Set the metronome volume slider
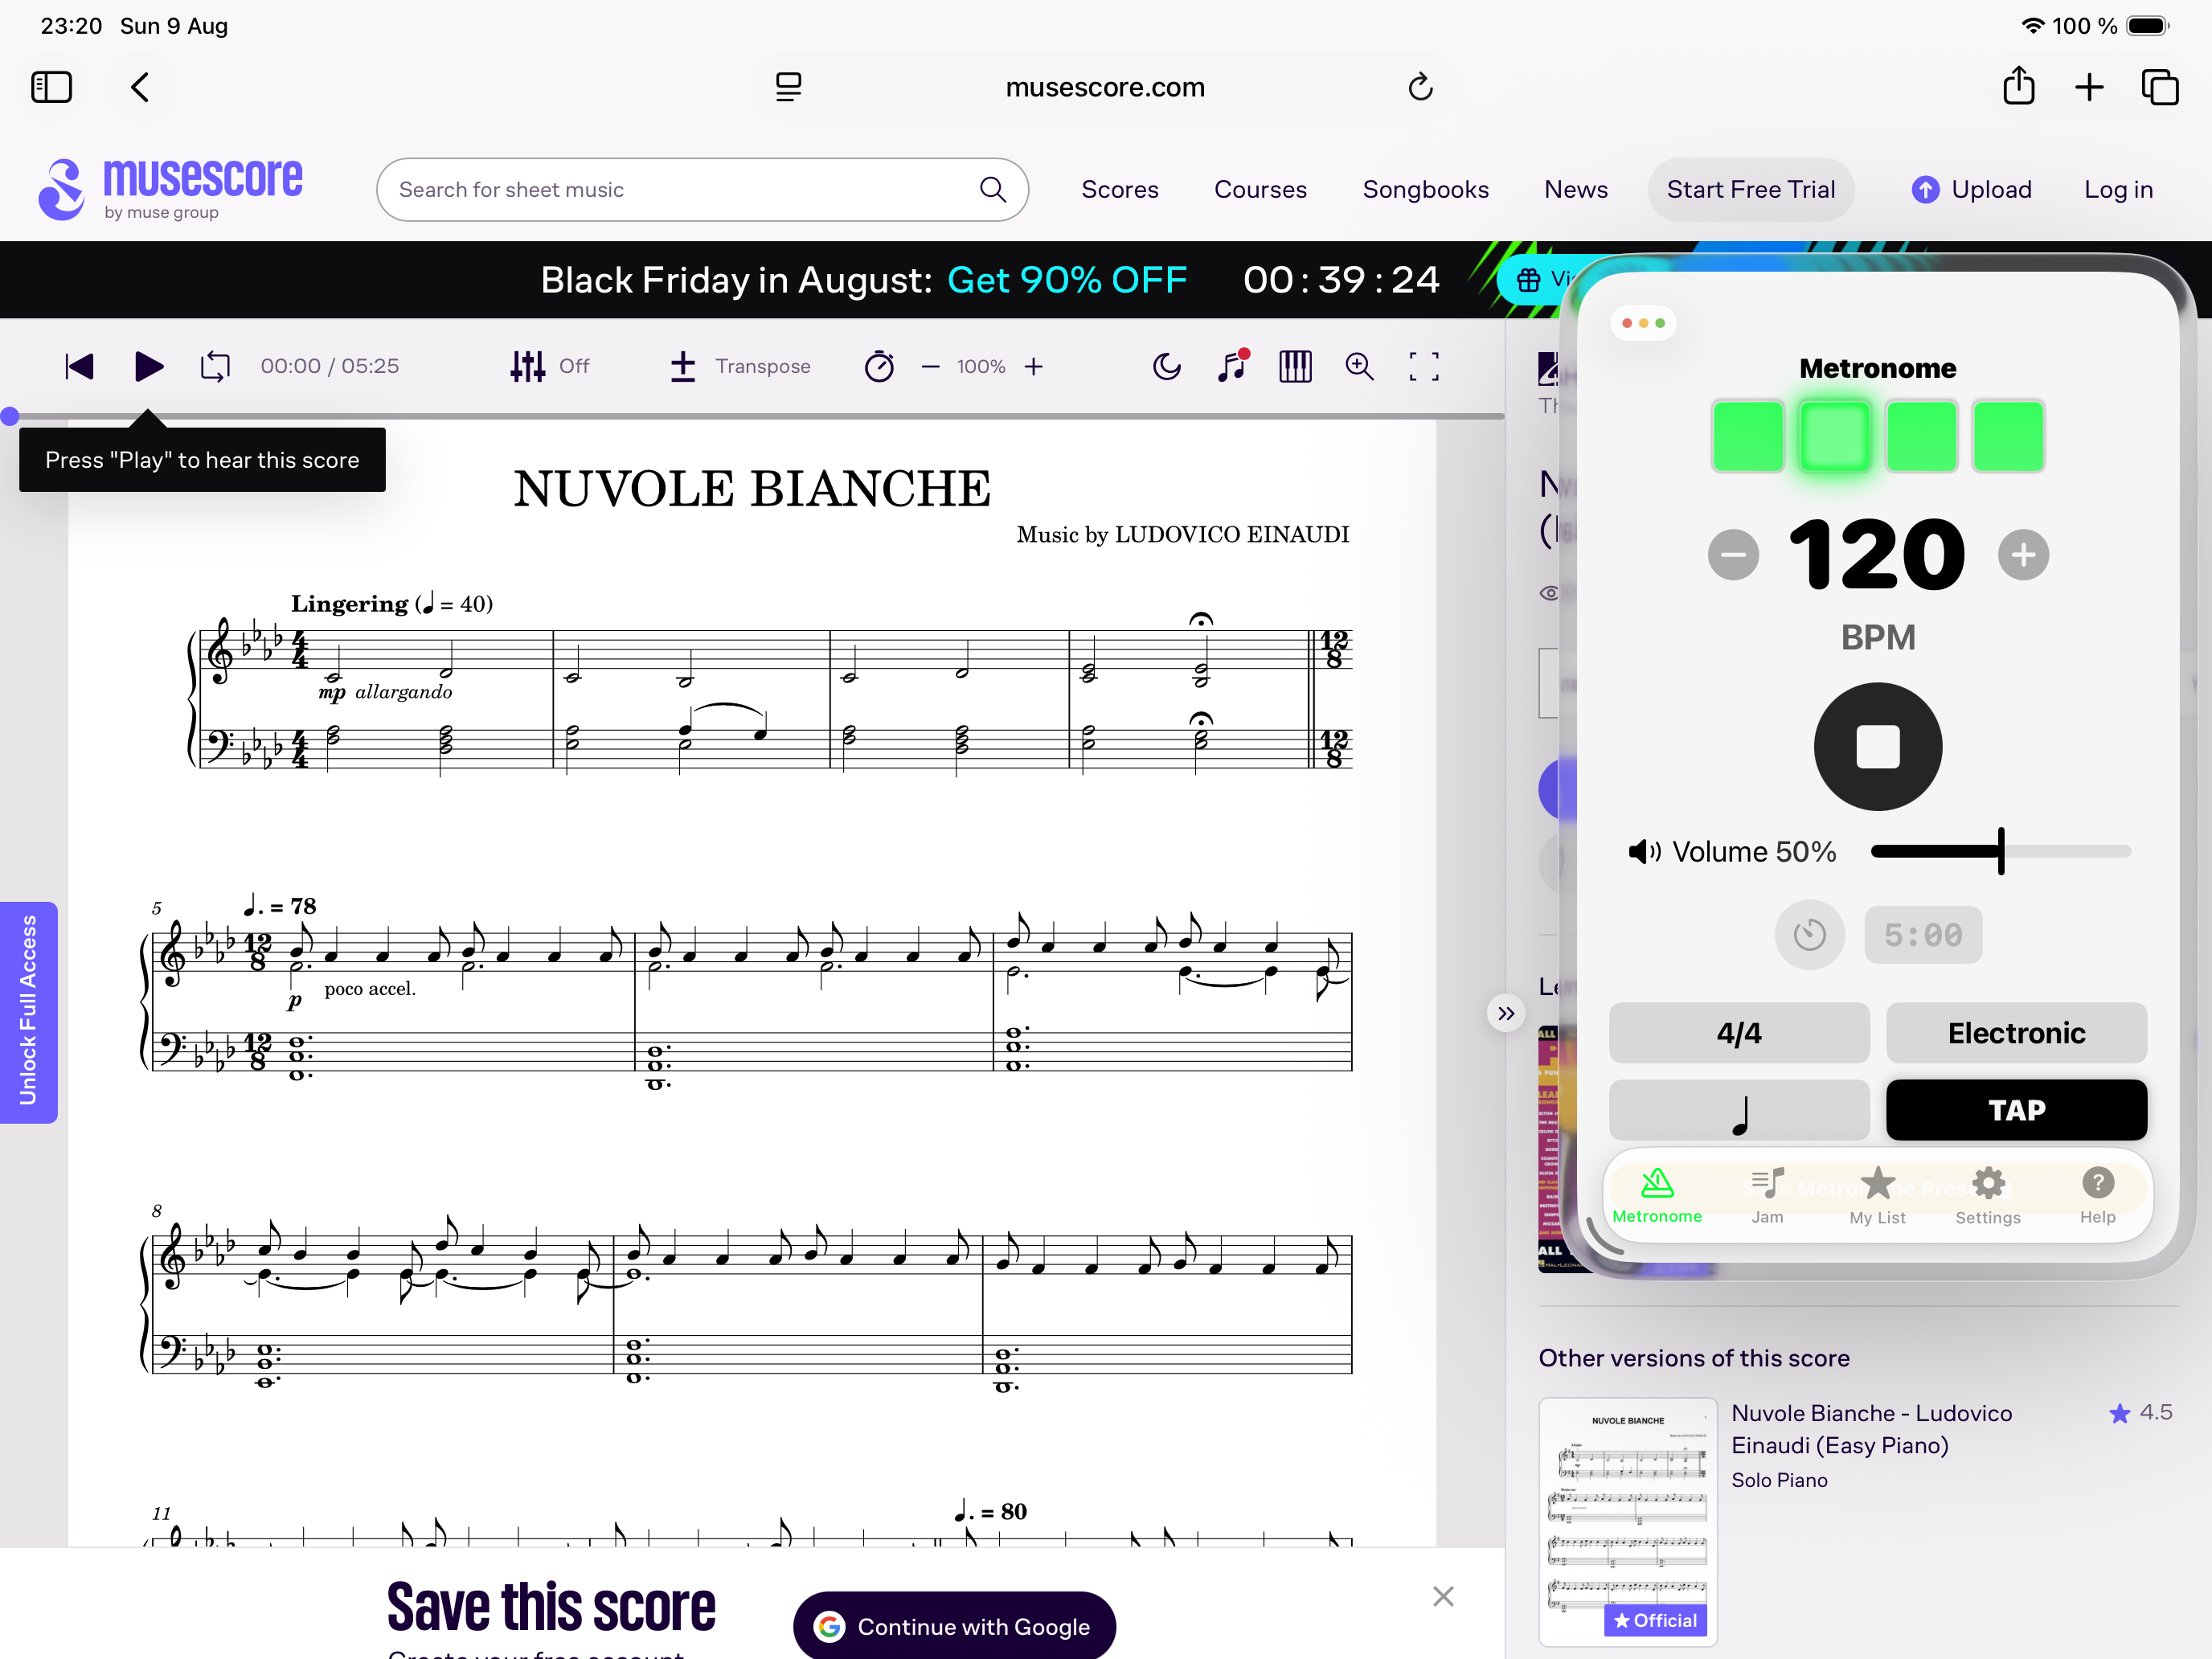Screen dimensions: 2212x1659 coord(2001,851)
